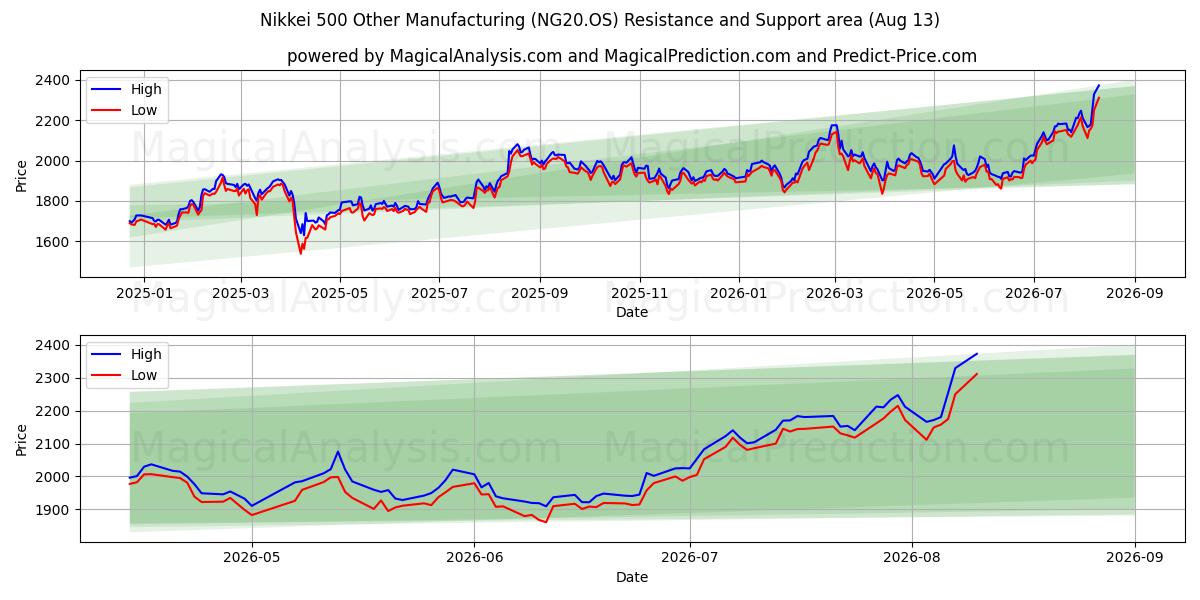Click the '2025-01' x-axis label in the top chart
Screen dimensions: 1200x600
[x=144, y=293]
